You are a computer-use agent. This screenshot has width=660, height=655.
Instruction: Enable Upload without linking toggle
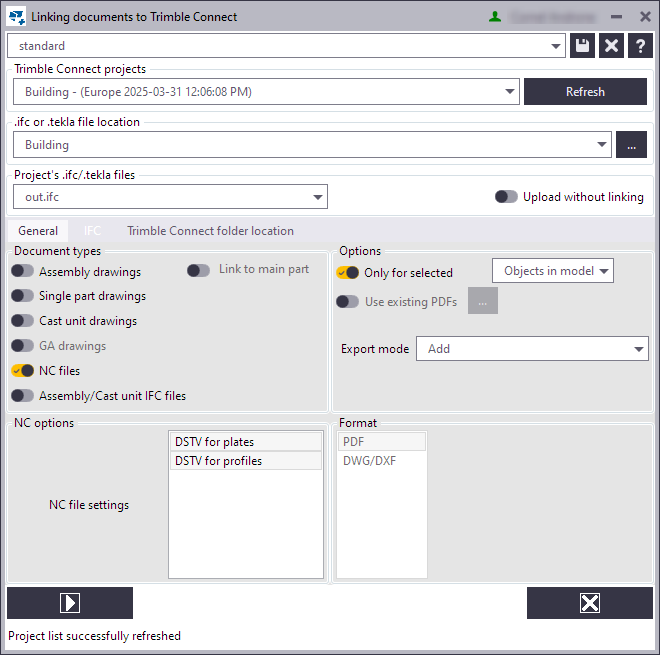pos(506,197)
